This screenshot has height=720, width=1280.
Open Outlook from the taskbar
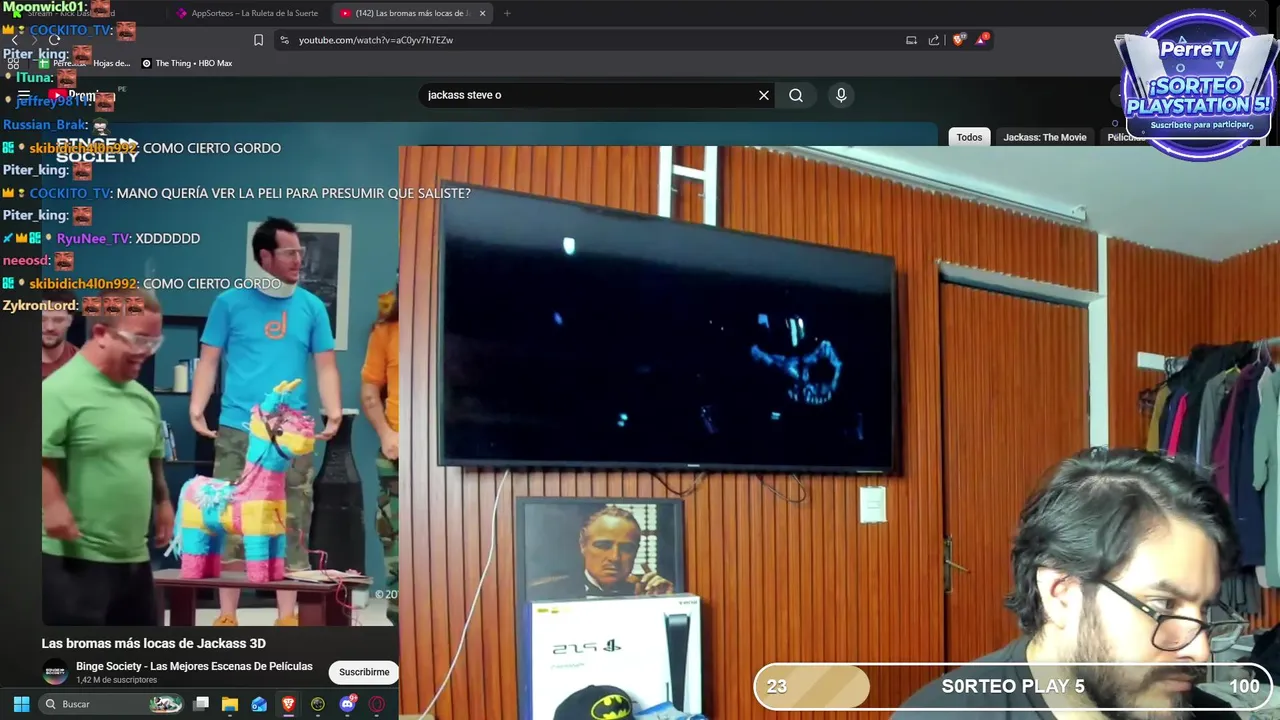[x=259, y=704]
